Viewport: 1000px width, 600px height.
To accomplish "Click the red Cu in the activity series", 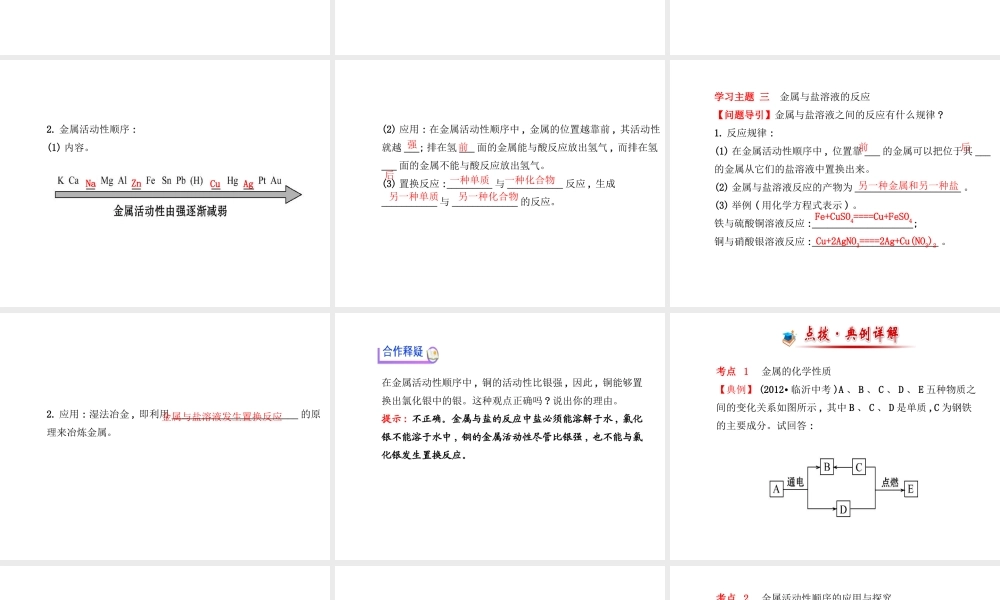I will [215, 184].
